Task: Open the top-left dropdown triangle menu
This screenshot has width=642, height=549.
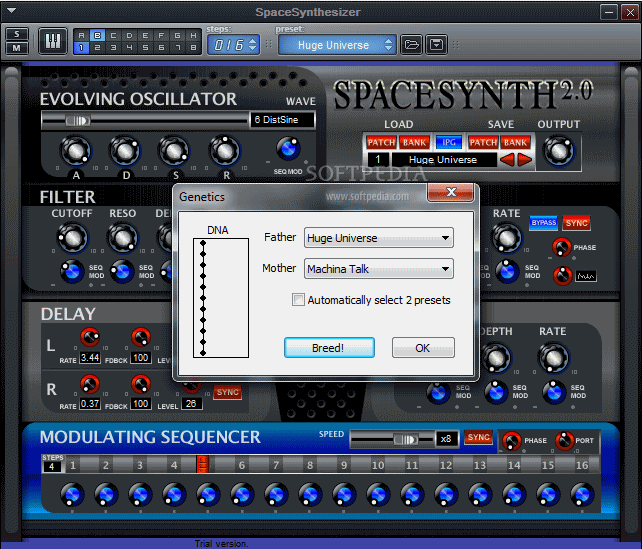Action: coord(11,10)
